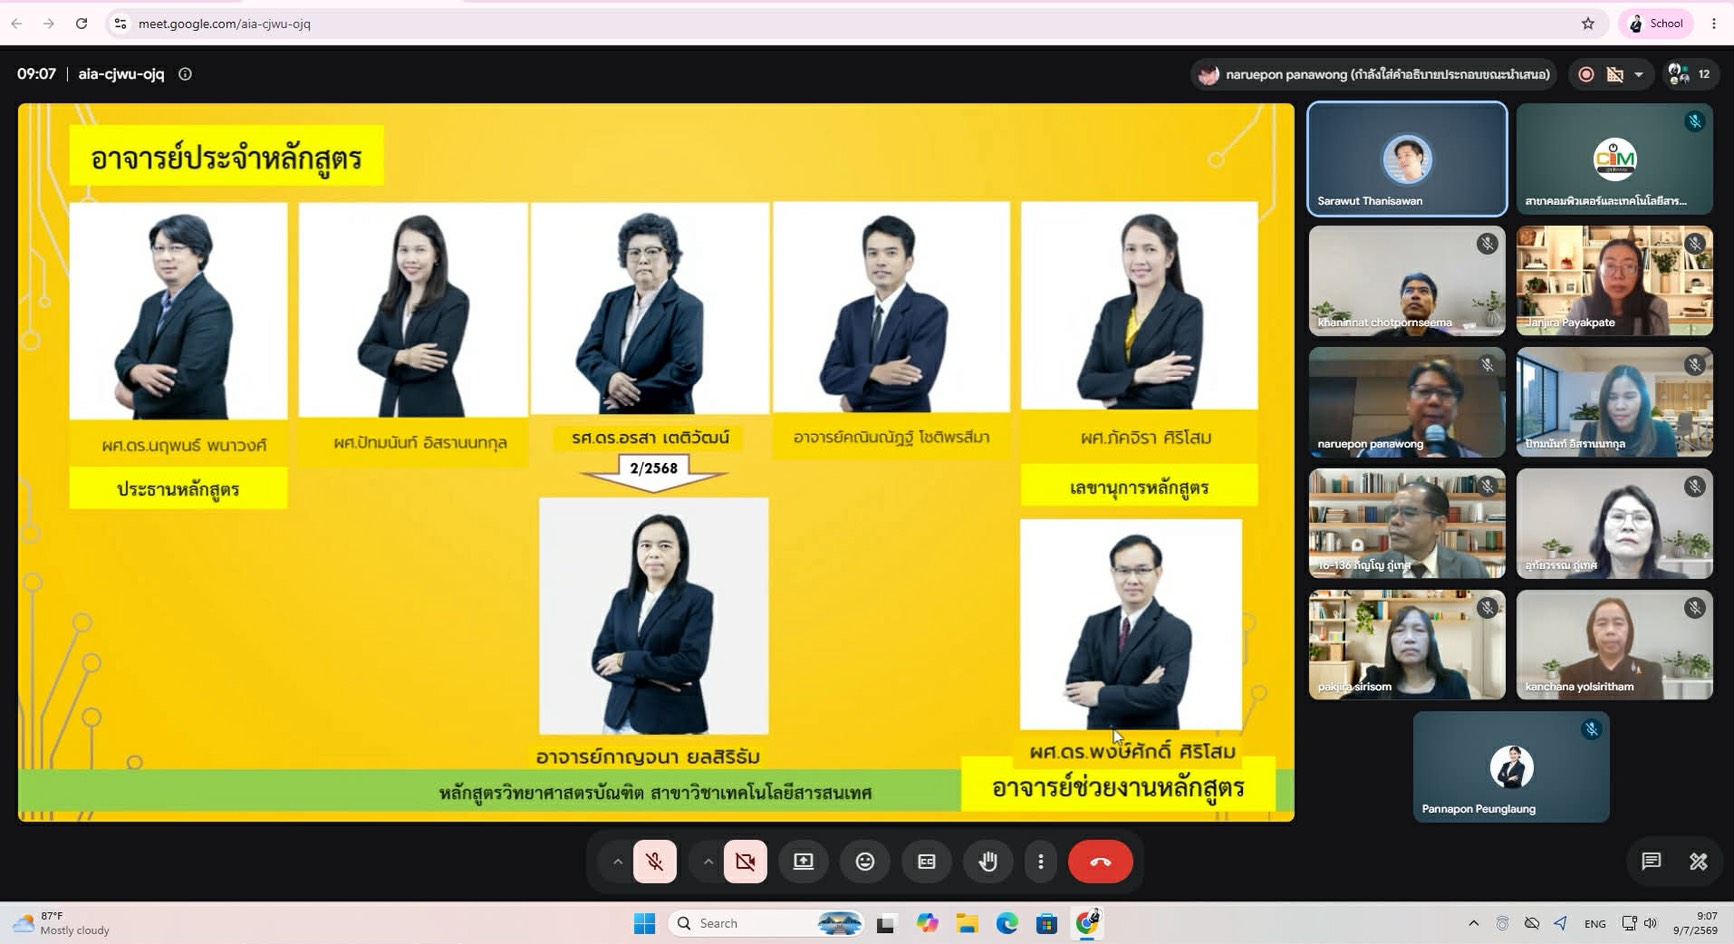Image resolution: width=1734 pixels, height=944 pixels.
Task: Open the chat panel icon
Action: point(1651,861)
